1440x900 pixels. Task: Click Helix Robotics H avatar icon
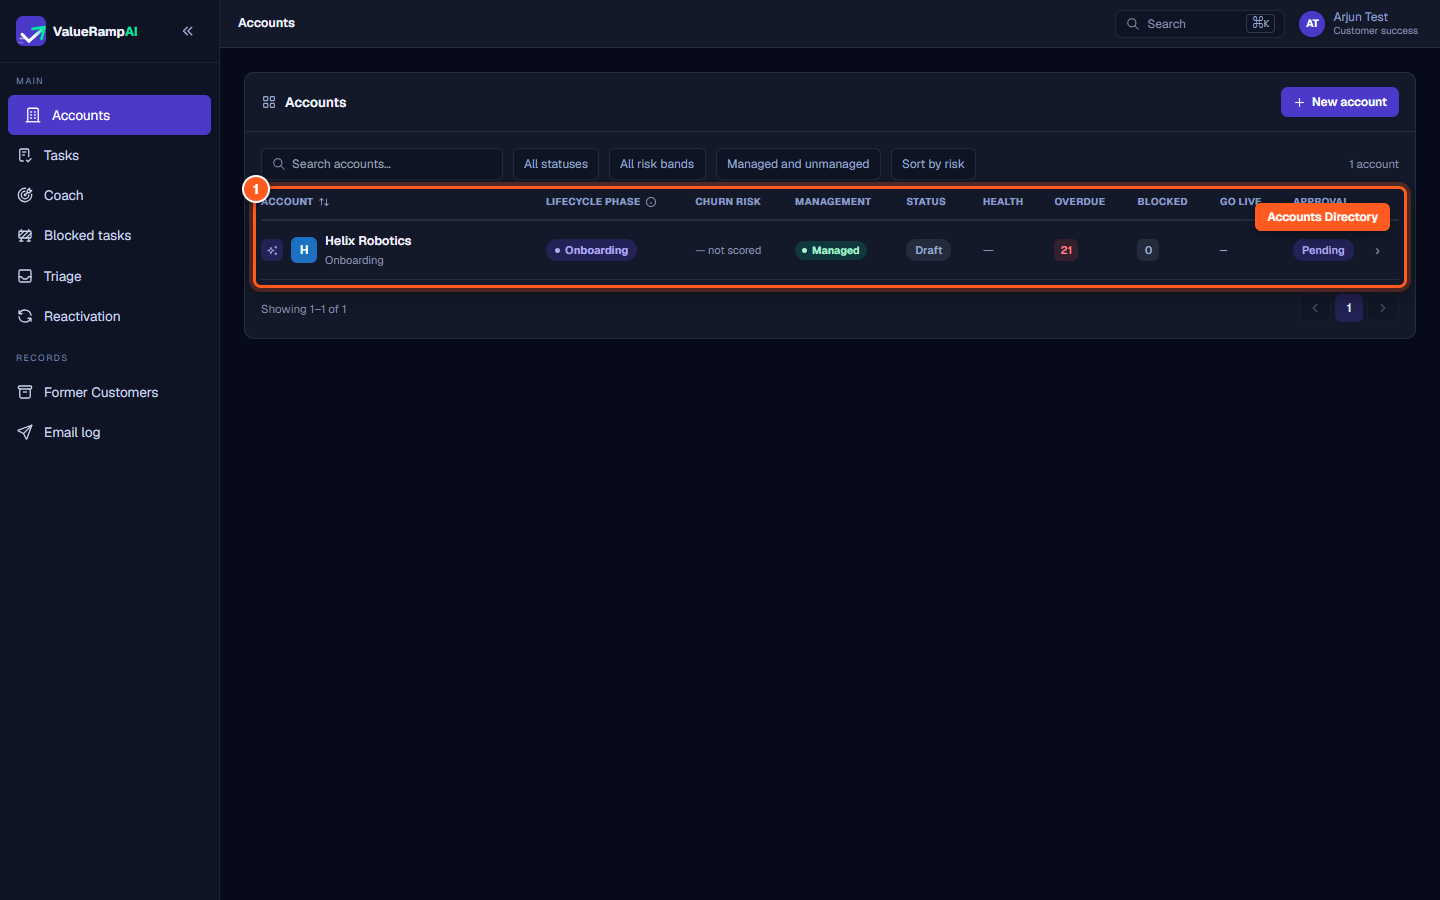(x=304, y=250)
